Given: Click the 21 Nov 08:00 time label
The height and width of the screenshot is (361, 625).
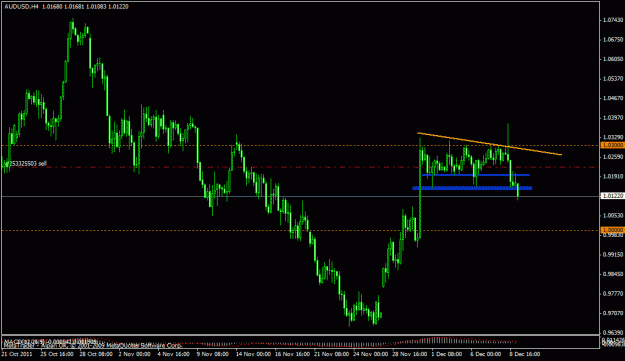Looking at the screenshot, I should (332, 354).
